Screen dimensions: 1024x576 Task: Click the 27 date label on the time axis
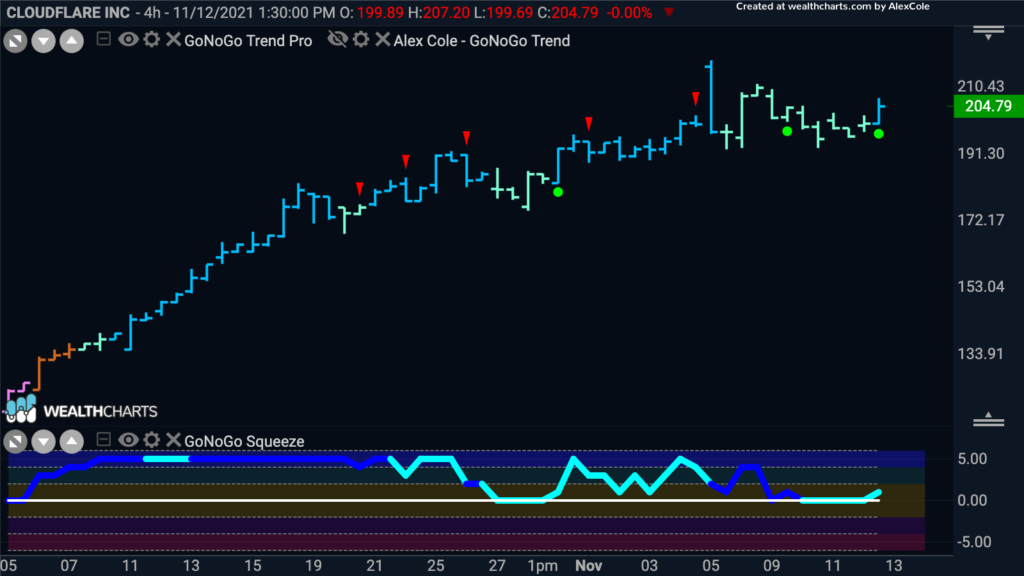pyautogui.click(x=497, y=566)
